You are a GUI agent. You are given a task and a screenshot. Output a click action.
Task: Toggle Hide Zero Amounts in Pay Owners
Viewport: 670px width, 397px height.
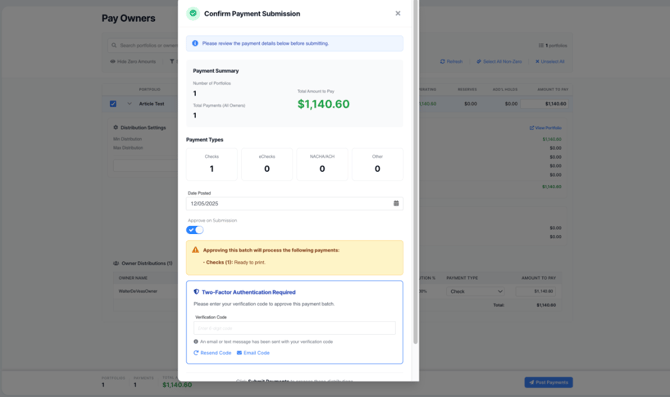tap(133, 62)
